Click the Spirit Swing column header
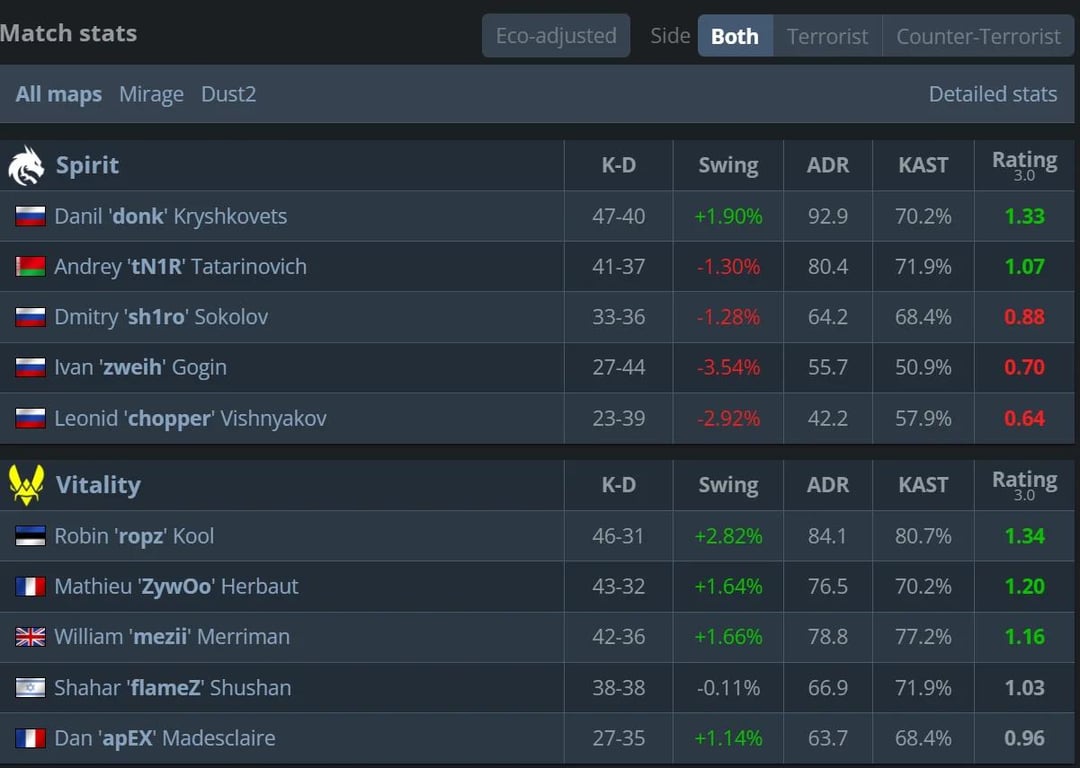The width and height of the screenshot is (1080, 768). [x=728, y=166]
